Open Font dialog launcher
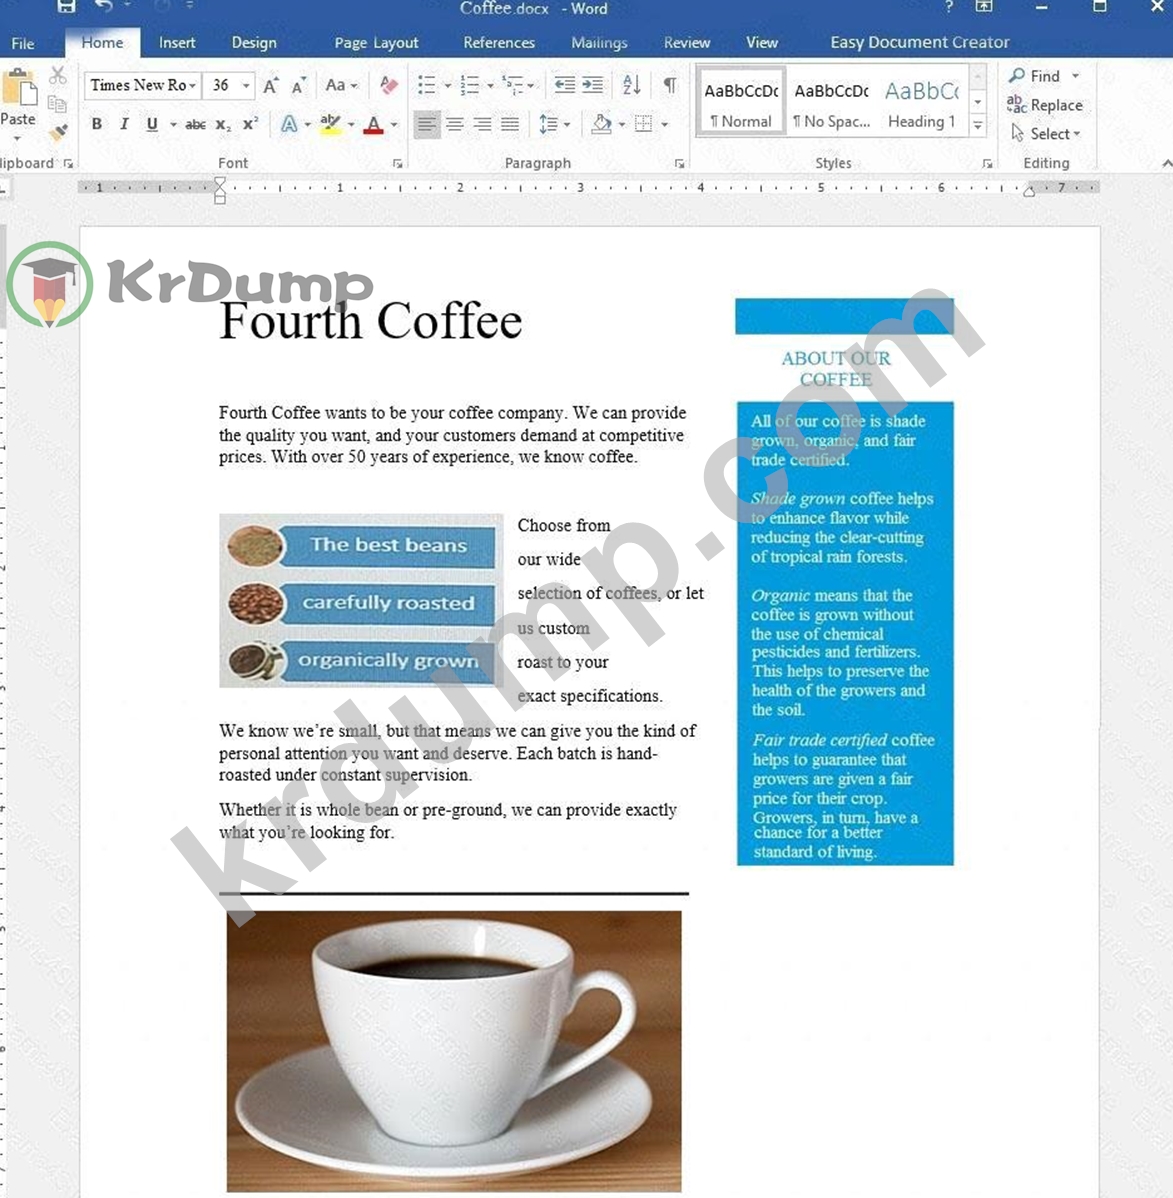1173x1198 pixels. pyautogui.click(x=397, y=164)
